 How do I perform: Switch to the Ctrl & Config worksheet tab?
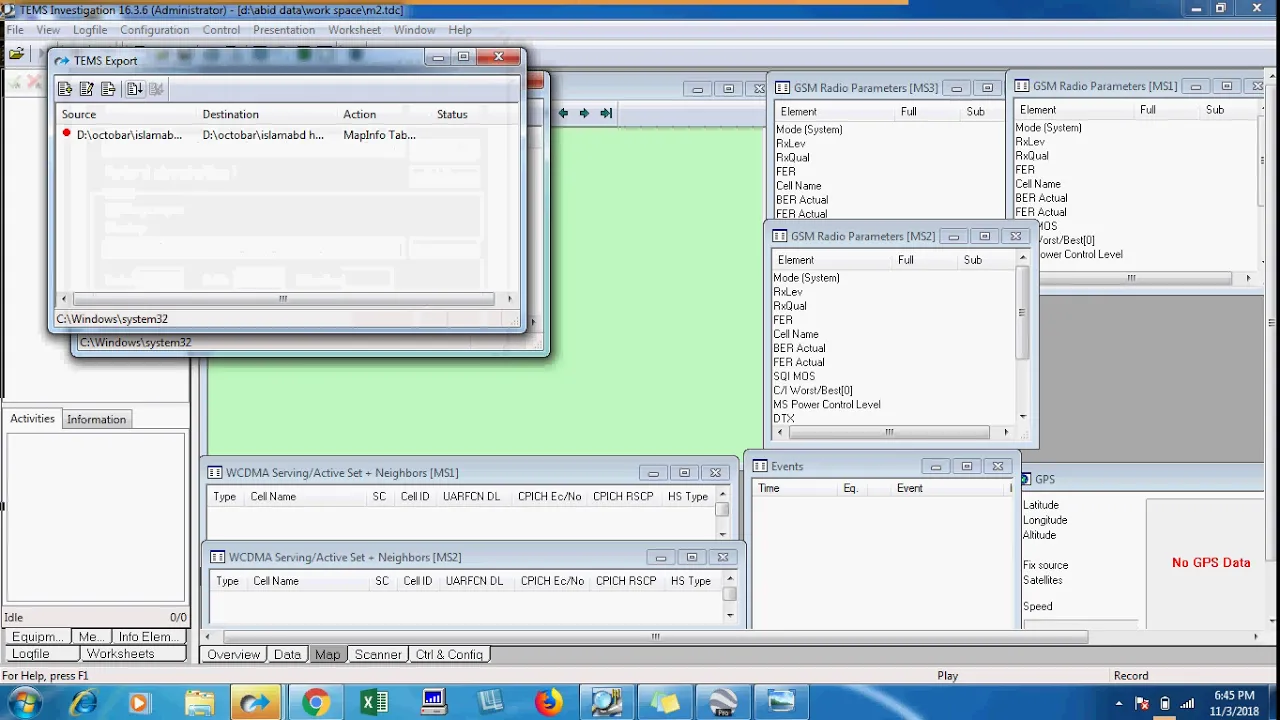(x=449, y=655)
